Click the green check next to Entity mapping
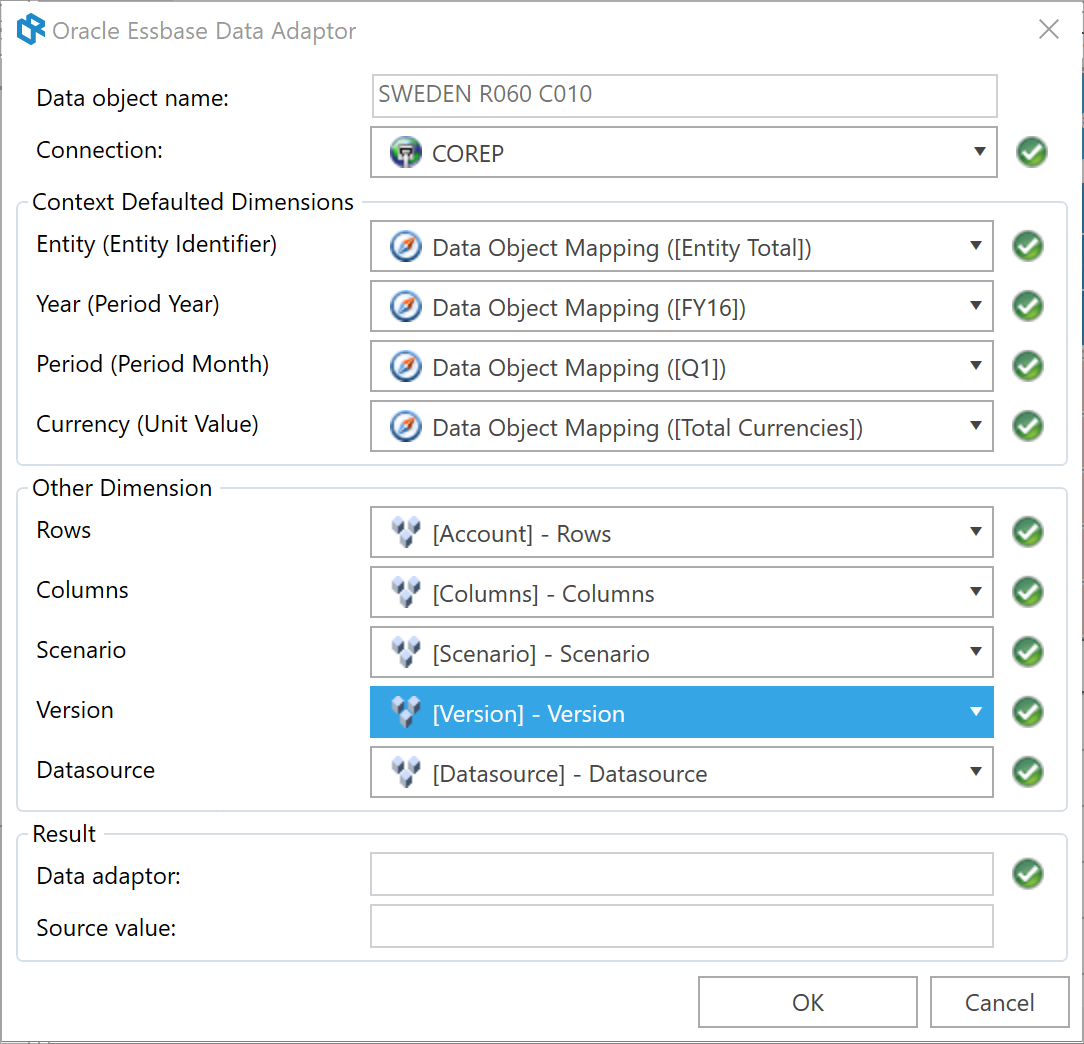1084x1044 pixels. (1028, 246)
